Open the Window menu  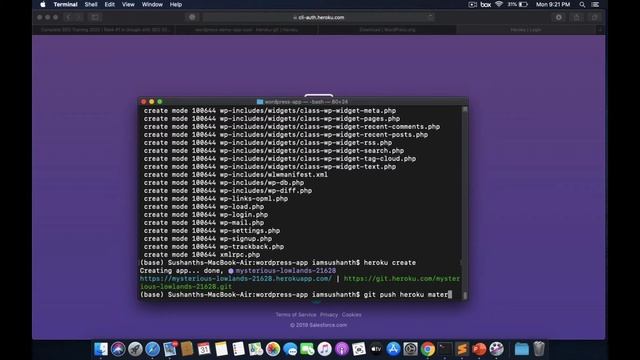[x=152, y=4]
